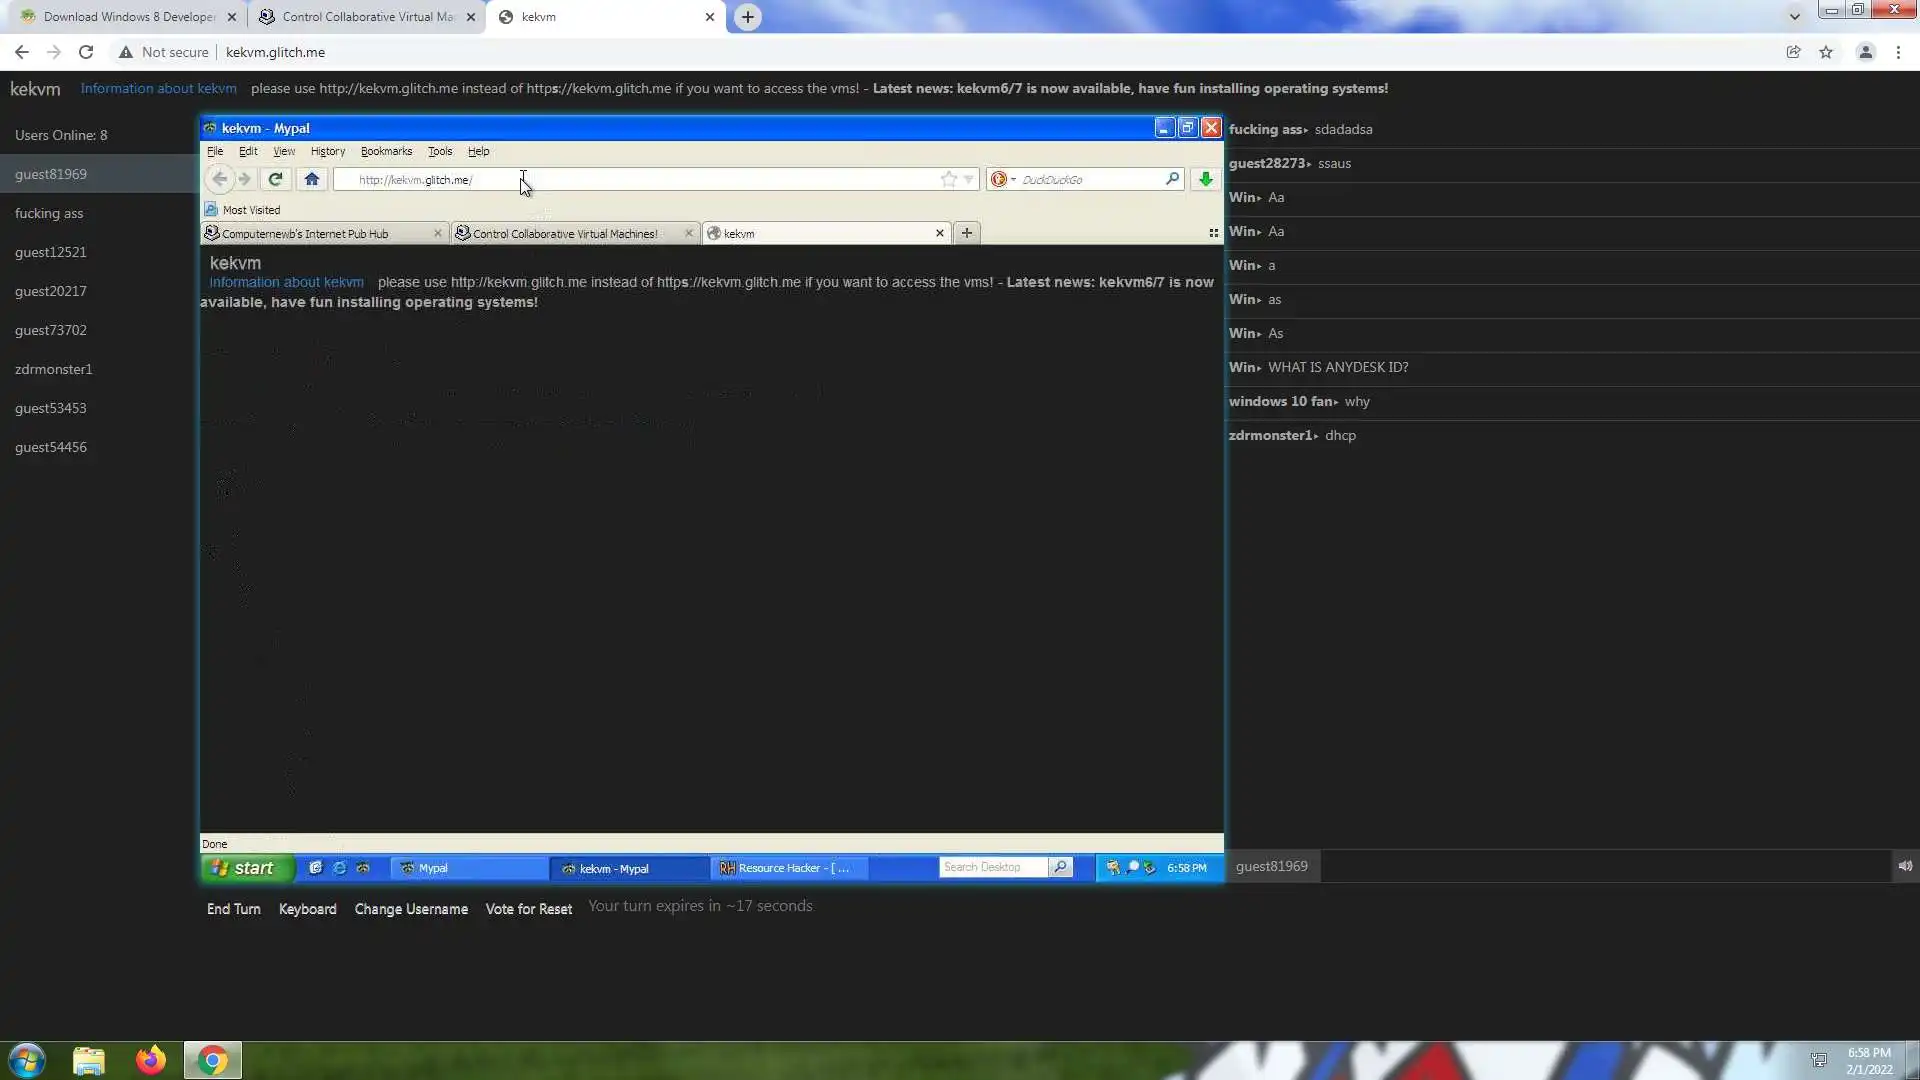Viewport: 1920px width, 1080px height.
Task: Expand Mypal's URL history dropdown arrow
Action: coord(968,179)
